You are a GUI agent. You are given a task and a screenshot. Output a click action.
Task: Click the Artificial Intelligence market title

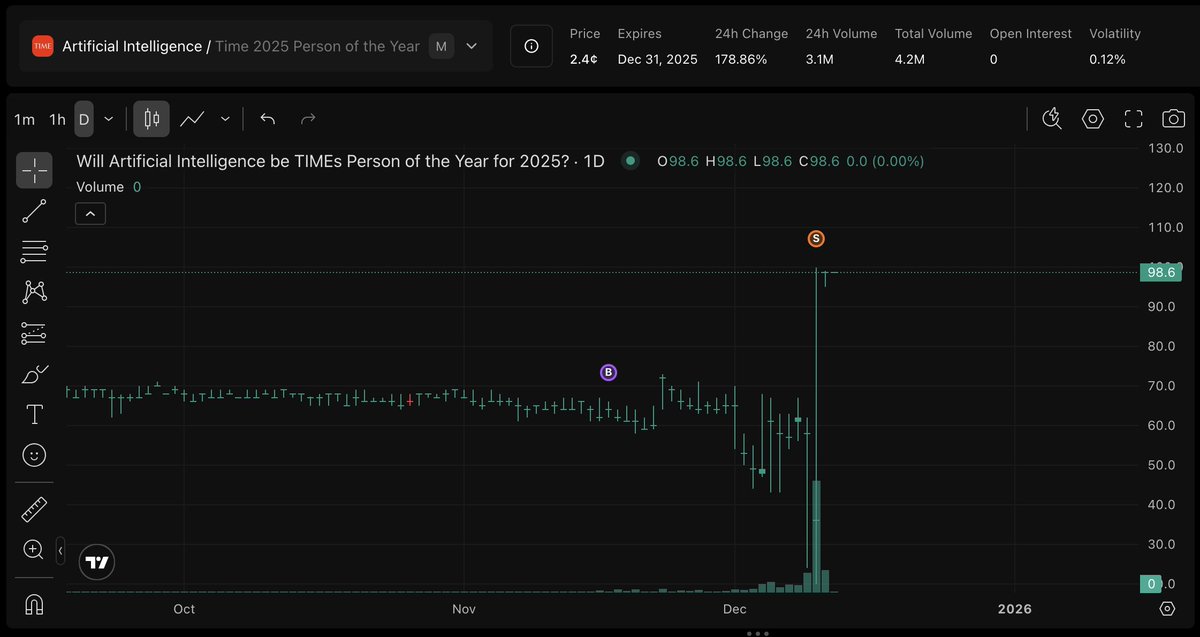tap(132, 46)
